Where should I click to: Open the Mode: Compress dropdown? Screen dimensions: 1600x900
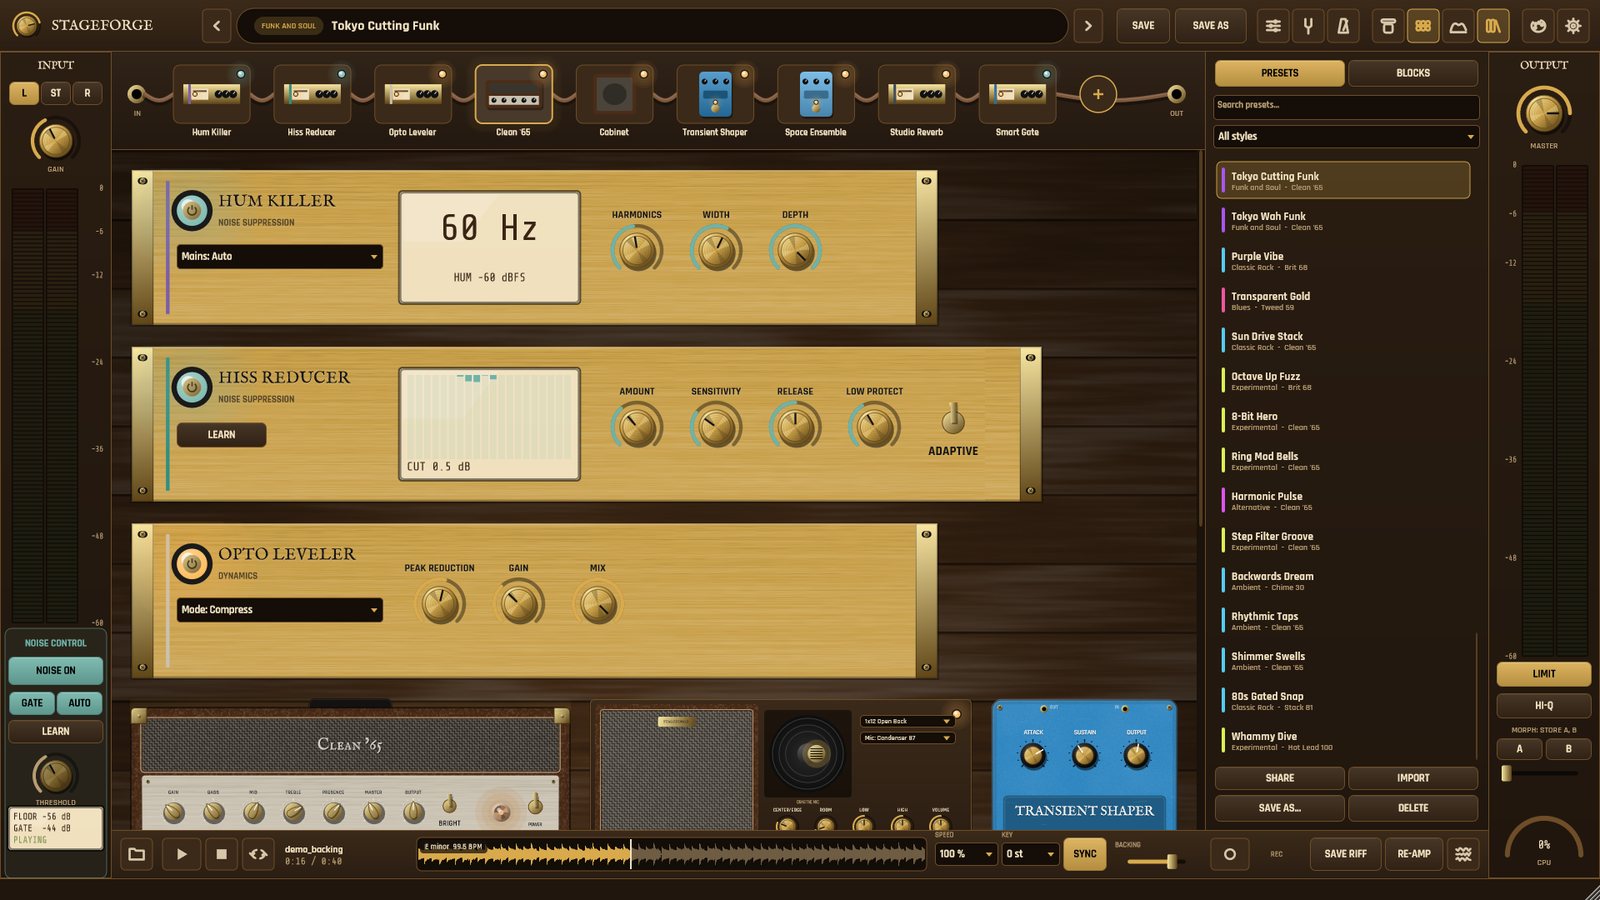pyautogui.click(x=280, y=609)
